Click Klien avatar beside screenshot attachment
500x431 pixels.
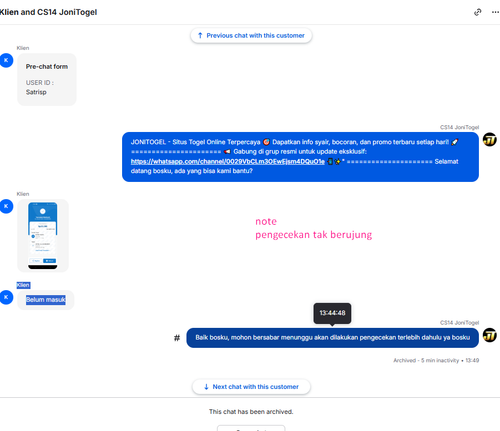tap(6, 206)
